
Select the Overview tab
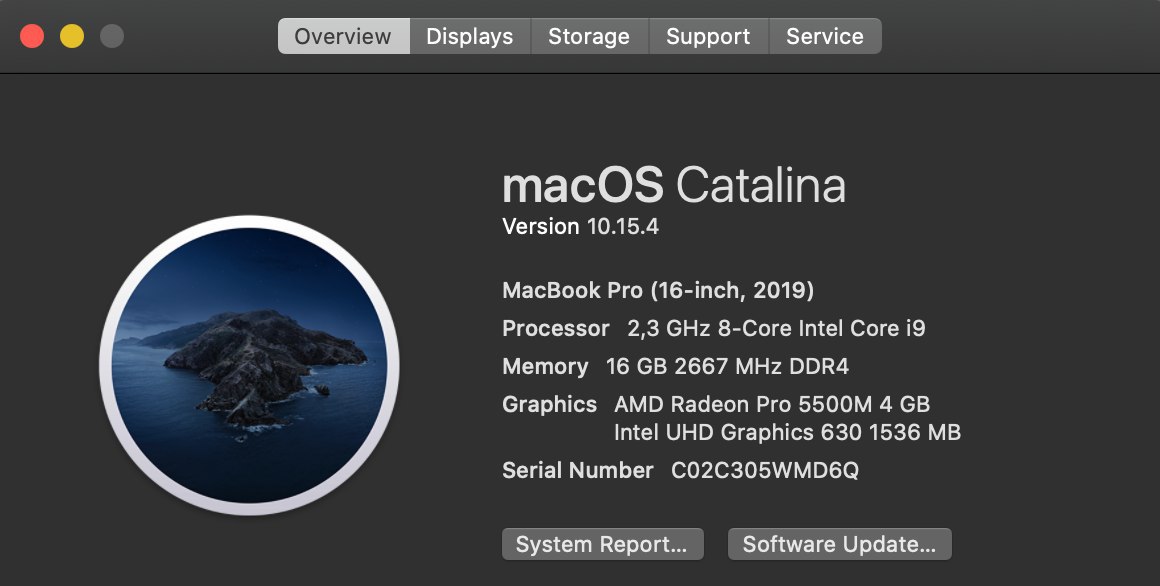[x=343, y=36]
